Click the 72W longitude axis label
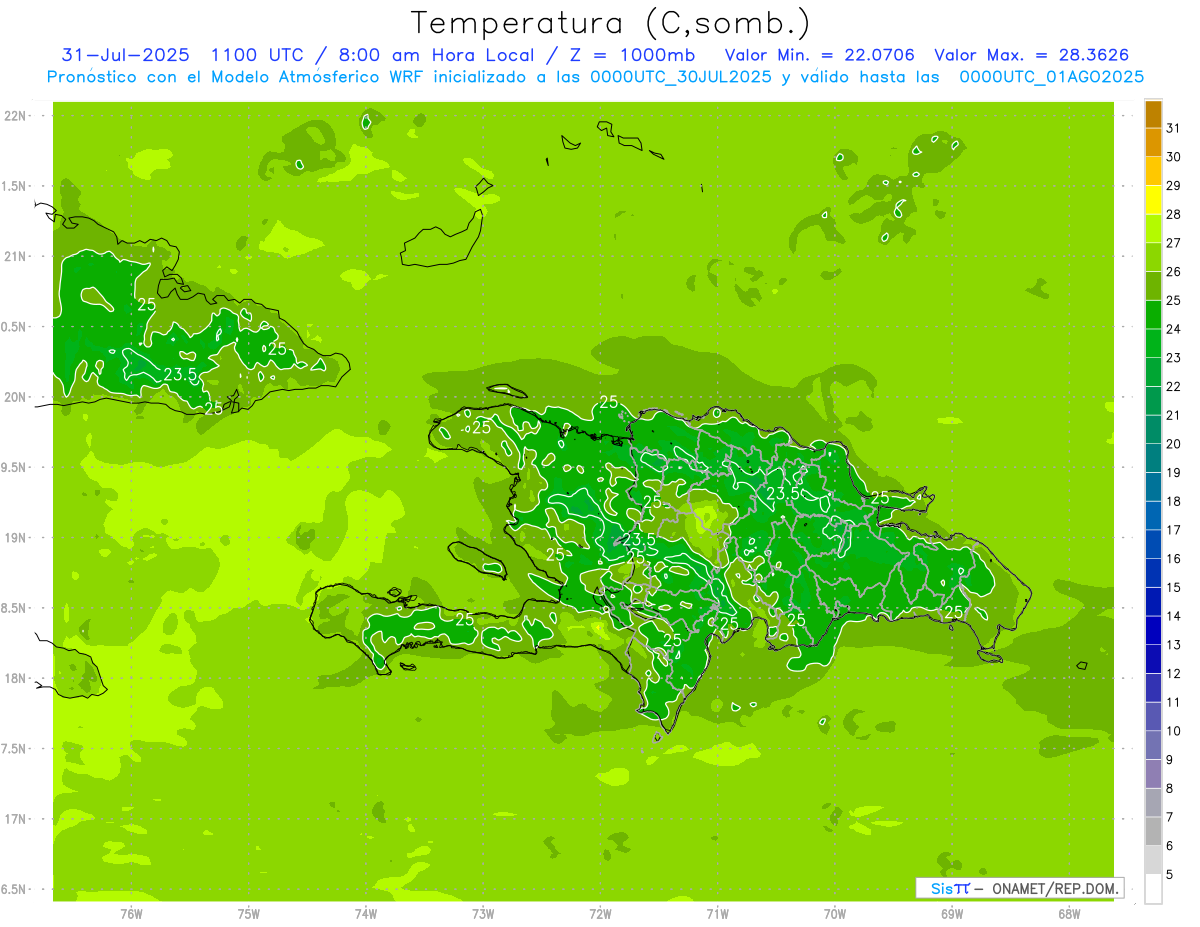1200x927 pixels. pyautogui.click(x=600, y=913)
